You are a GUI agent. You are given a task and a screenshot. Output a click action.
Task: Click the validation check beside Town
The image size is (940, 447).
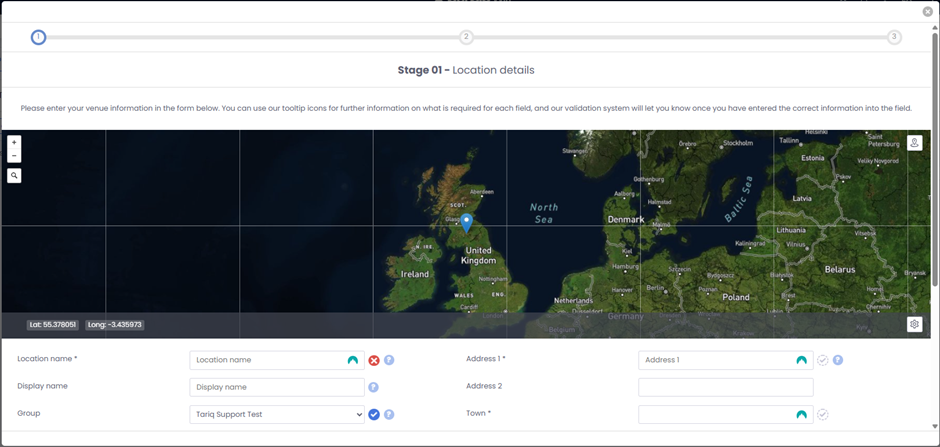(822, 414)
